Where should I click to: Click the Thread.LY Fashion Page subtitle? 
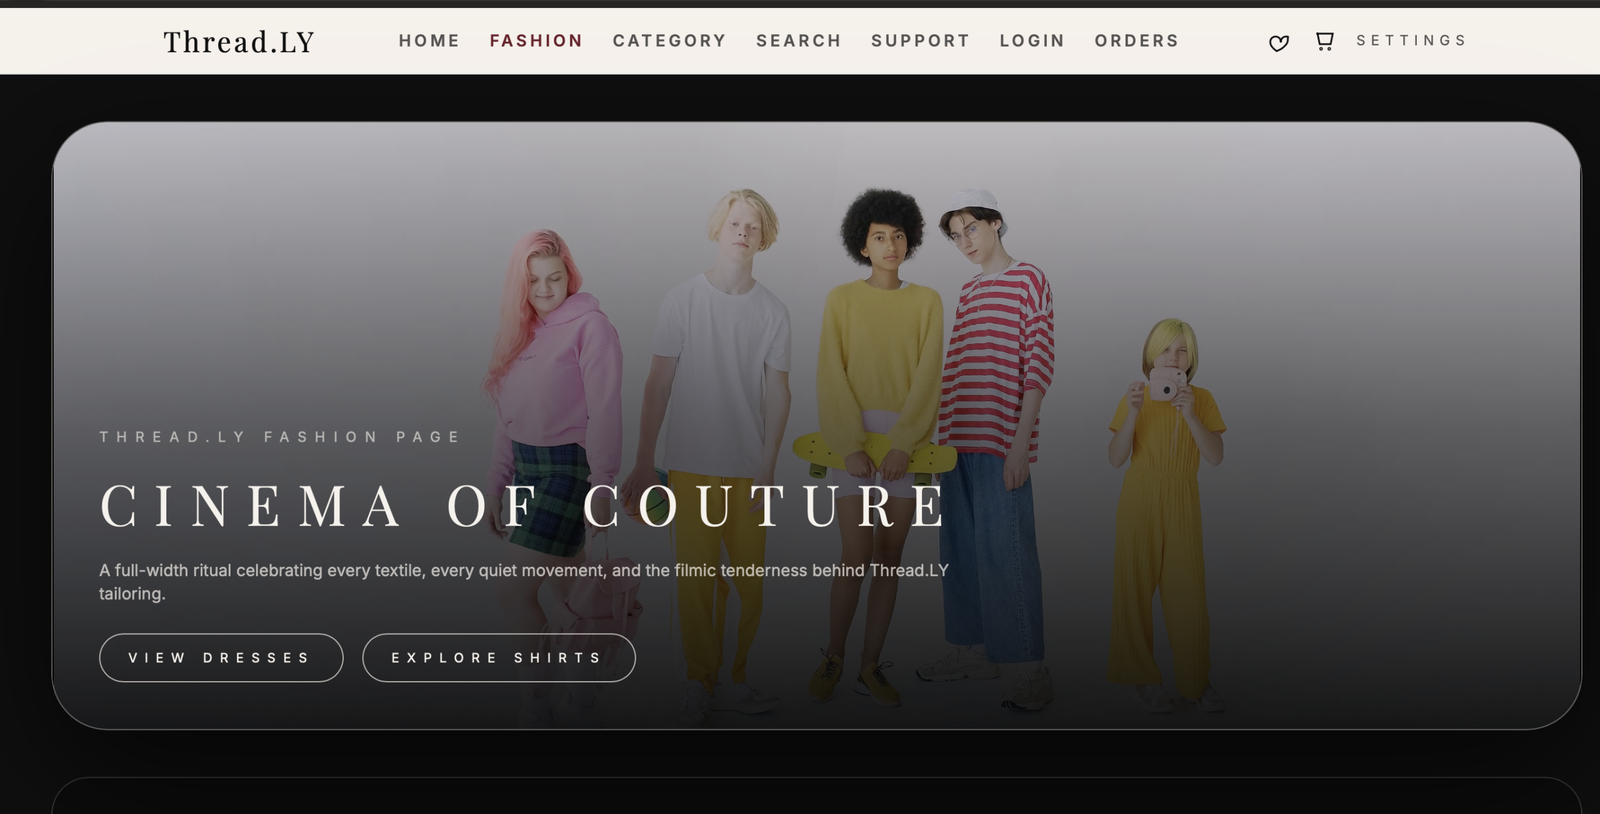coord(280,437)
